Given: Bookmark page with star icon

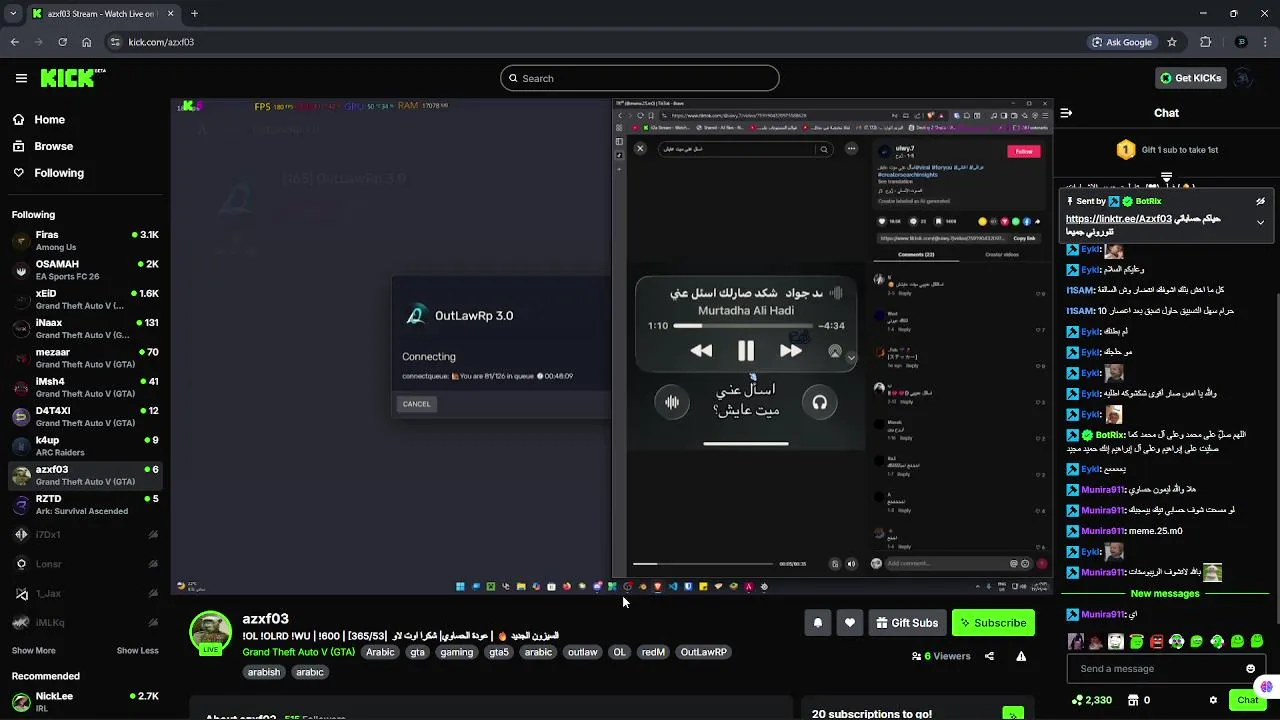Looking at the screenshot, I should [1172, 42].
